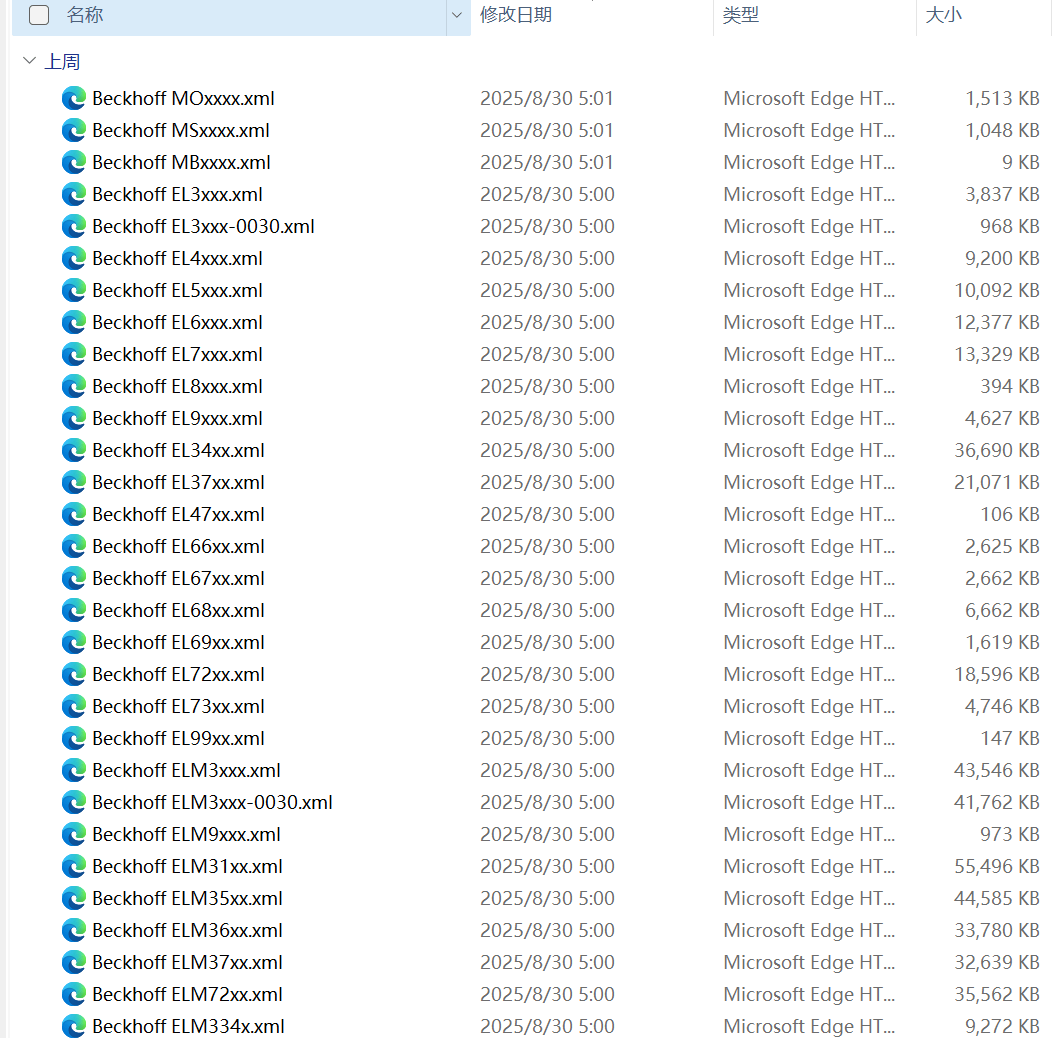
Task: Click Edge icon of Beckhoff EL34xx.xml
Action: point(74,450)
